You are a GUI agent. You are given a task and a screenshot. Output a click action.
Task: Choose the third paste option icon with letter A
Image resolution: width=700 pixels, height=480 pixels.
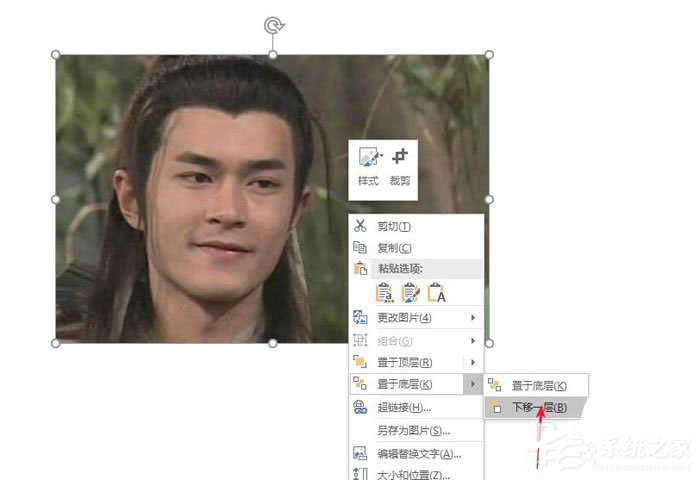coord(436,292)
